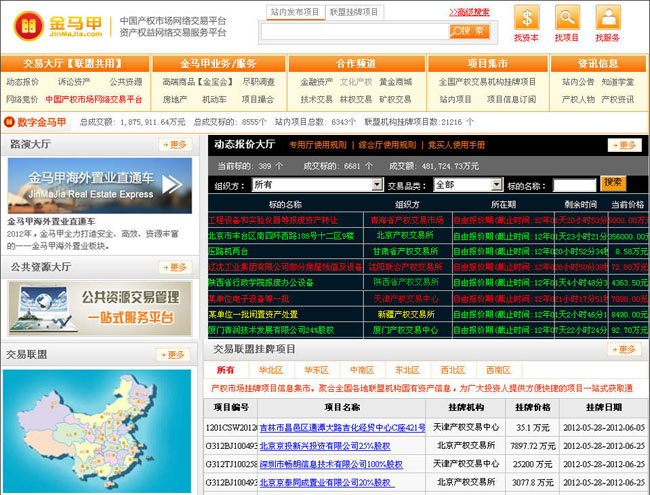Viewport: 650px width, 495px height.
Task: Click the 找项目 icon
Action: tap(567, 18)
